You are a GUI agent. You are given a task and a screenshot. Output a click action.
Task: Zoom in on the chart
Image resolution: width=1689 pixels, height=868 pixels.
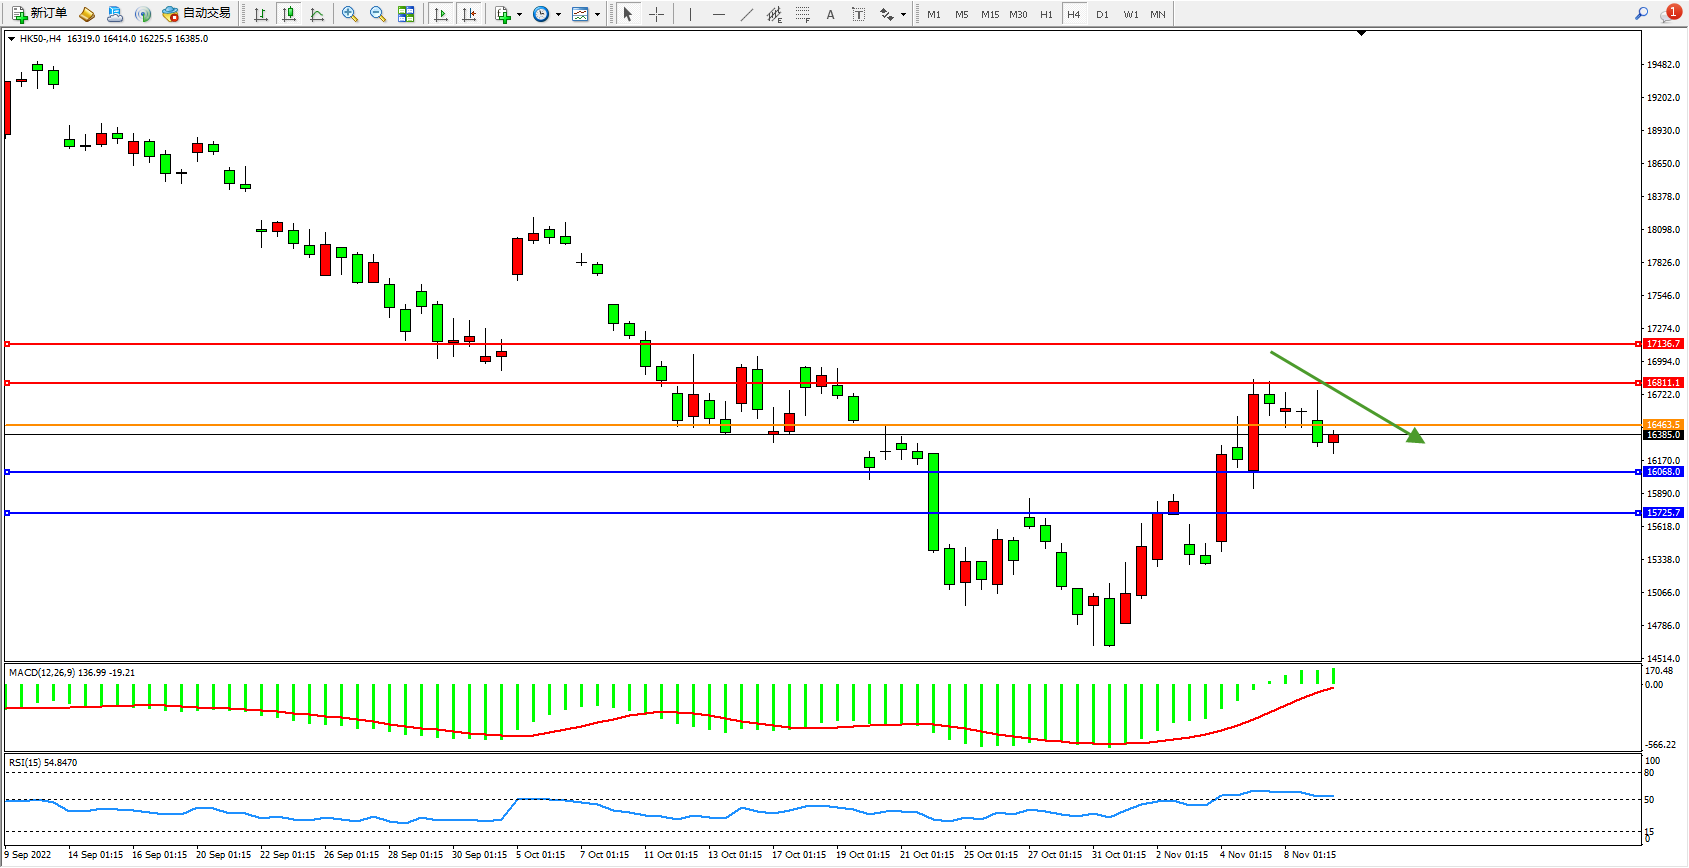tap(350, 14)
